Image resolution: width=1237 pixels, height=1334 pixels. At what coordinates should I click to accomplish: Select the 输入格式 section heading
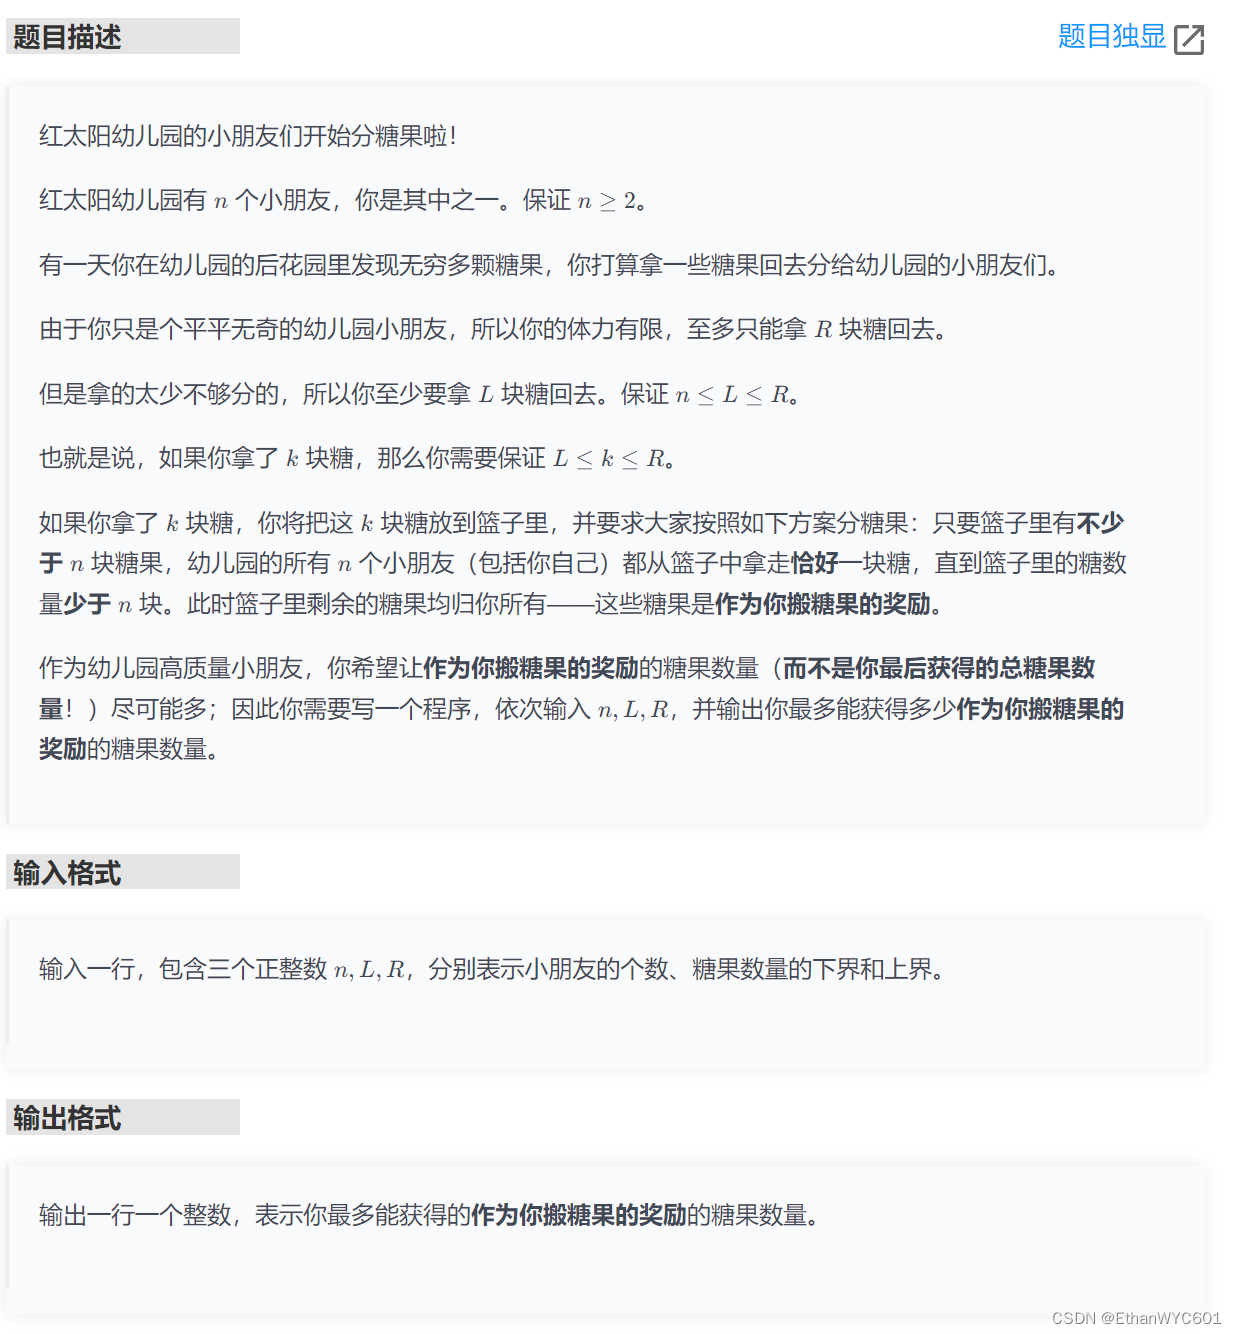[67, 873]
